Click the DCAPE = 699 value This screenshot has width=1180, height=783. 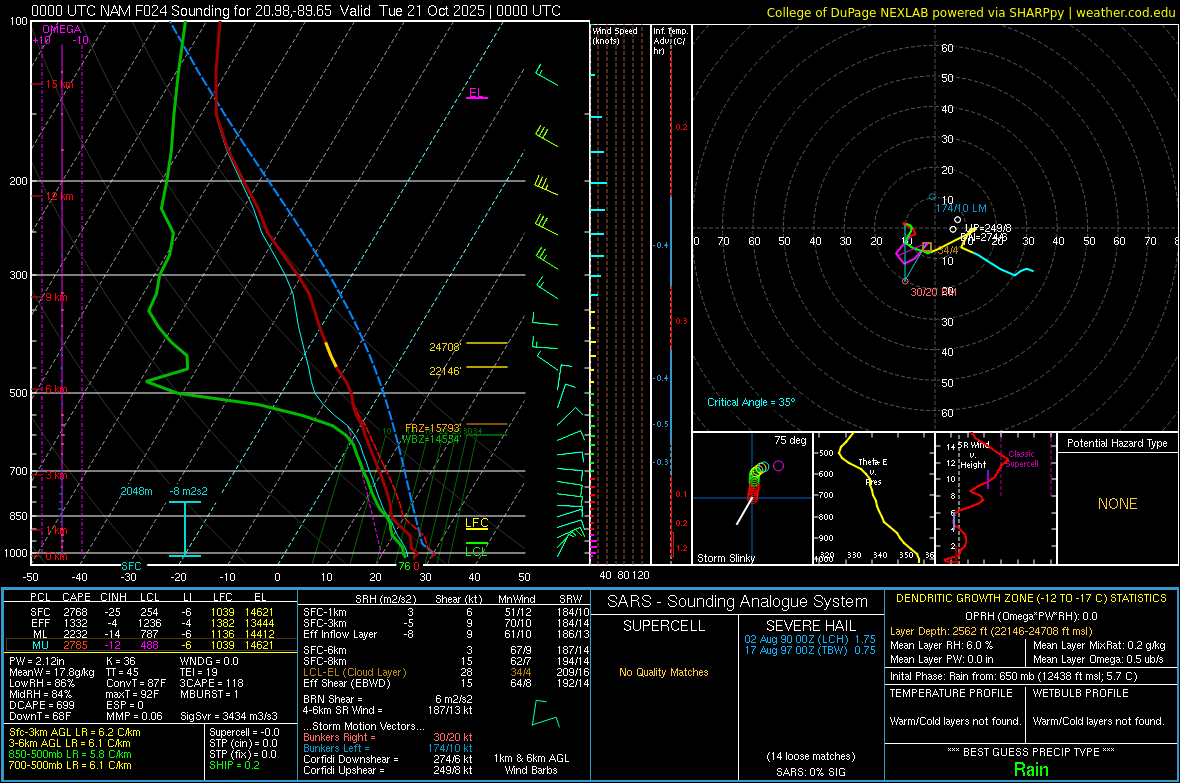[41, 705]
